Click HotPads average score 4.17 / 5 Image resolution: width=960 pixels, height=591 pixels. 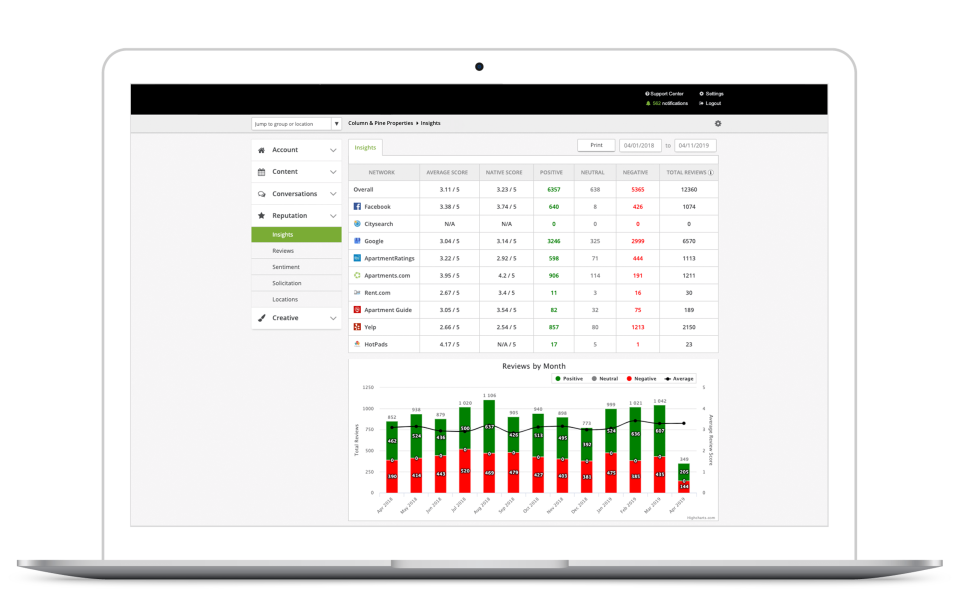coord(449,344)
